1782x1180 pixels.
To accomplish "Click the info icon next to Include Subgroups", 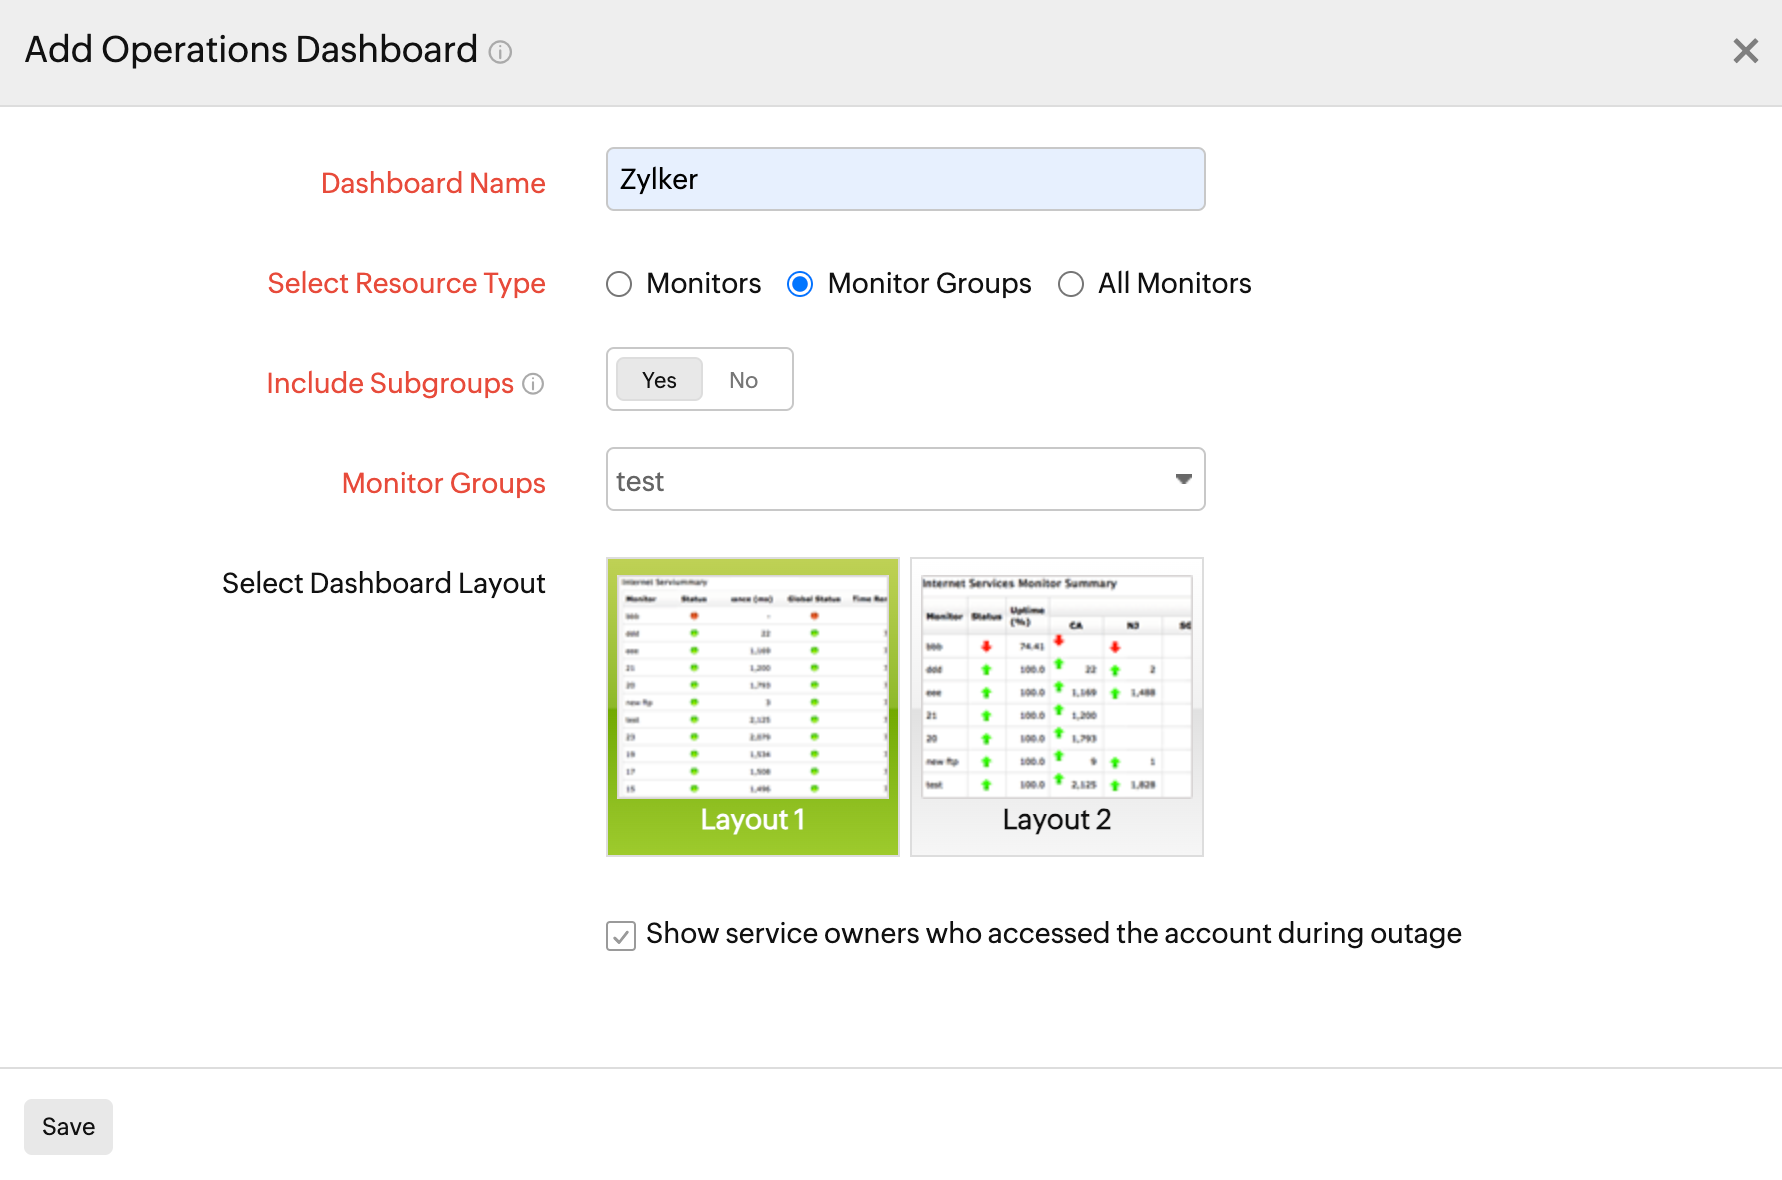I will pos(533,384).
